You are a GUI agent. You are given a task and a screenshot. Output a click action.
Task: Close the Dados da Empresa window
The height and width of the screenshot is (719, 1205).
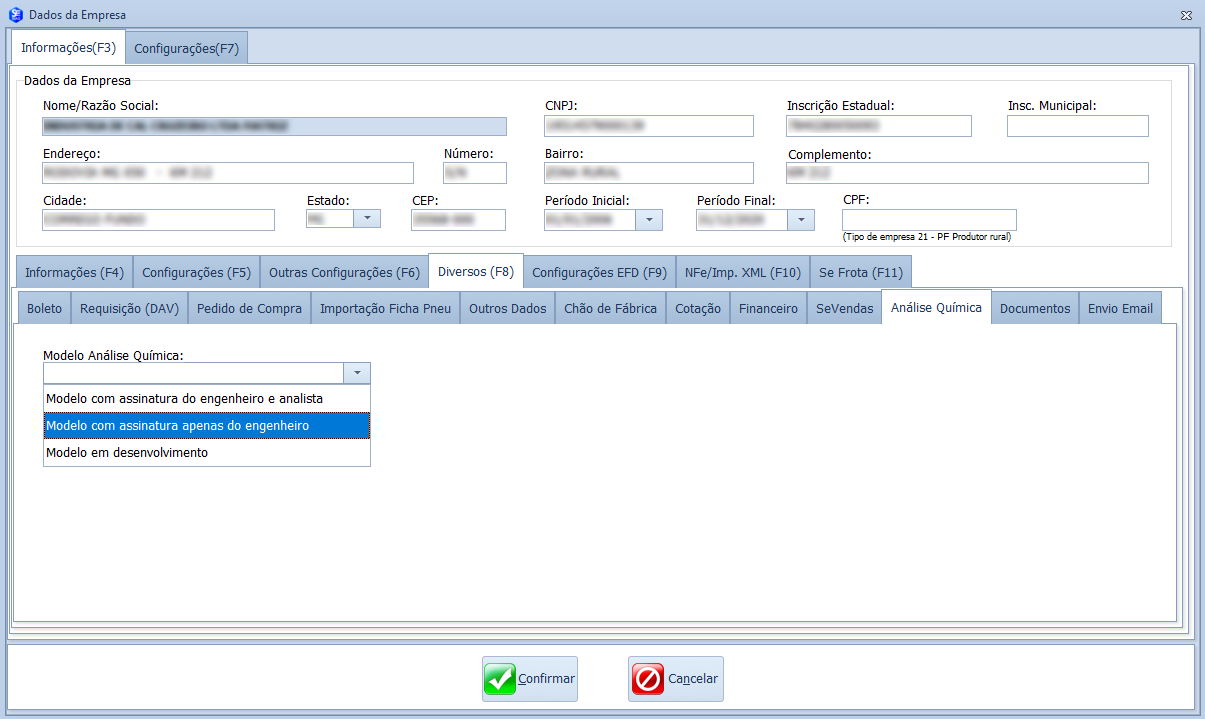(1186, 15)
